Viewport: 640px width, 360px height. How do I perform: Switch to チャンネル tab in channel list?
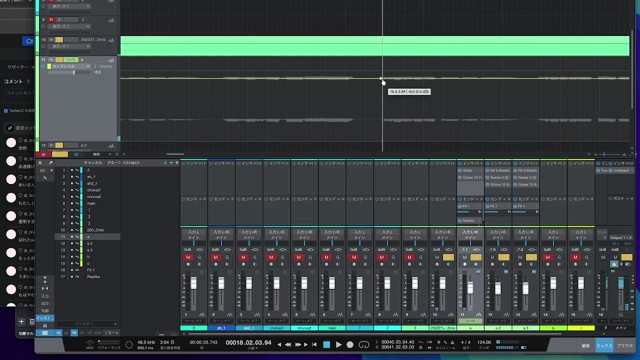(x=93, y=162)
